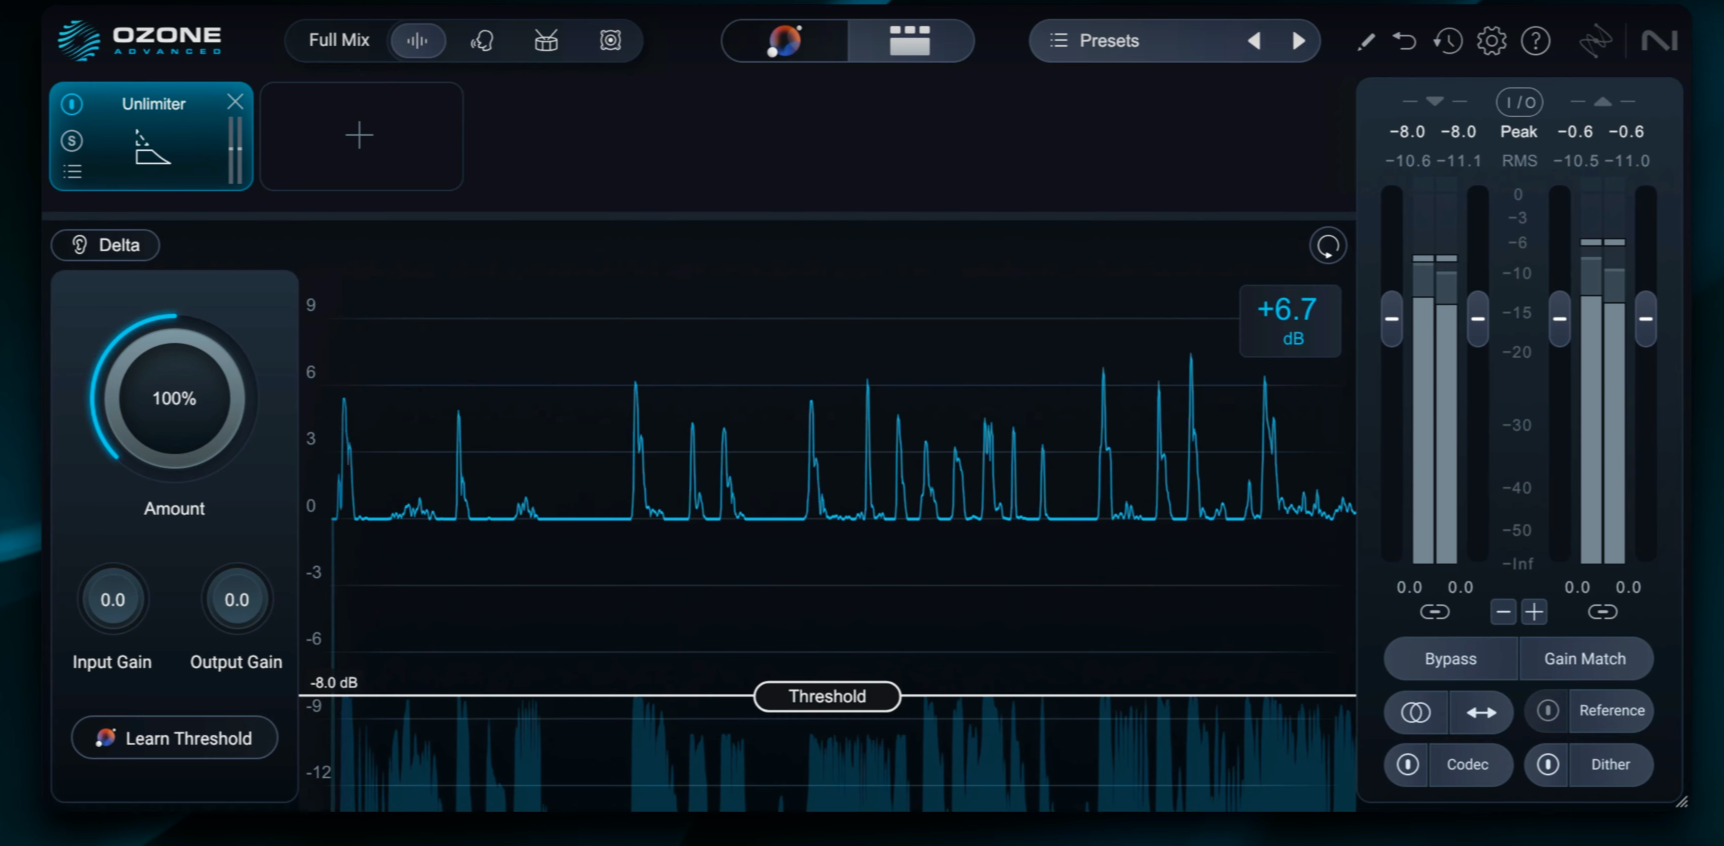Open the Codec panel
This screenshot has width=1724, height=846.
click(1468, 765)
